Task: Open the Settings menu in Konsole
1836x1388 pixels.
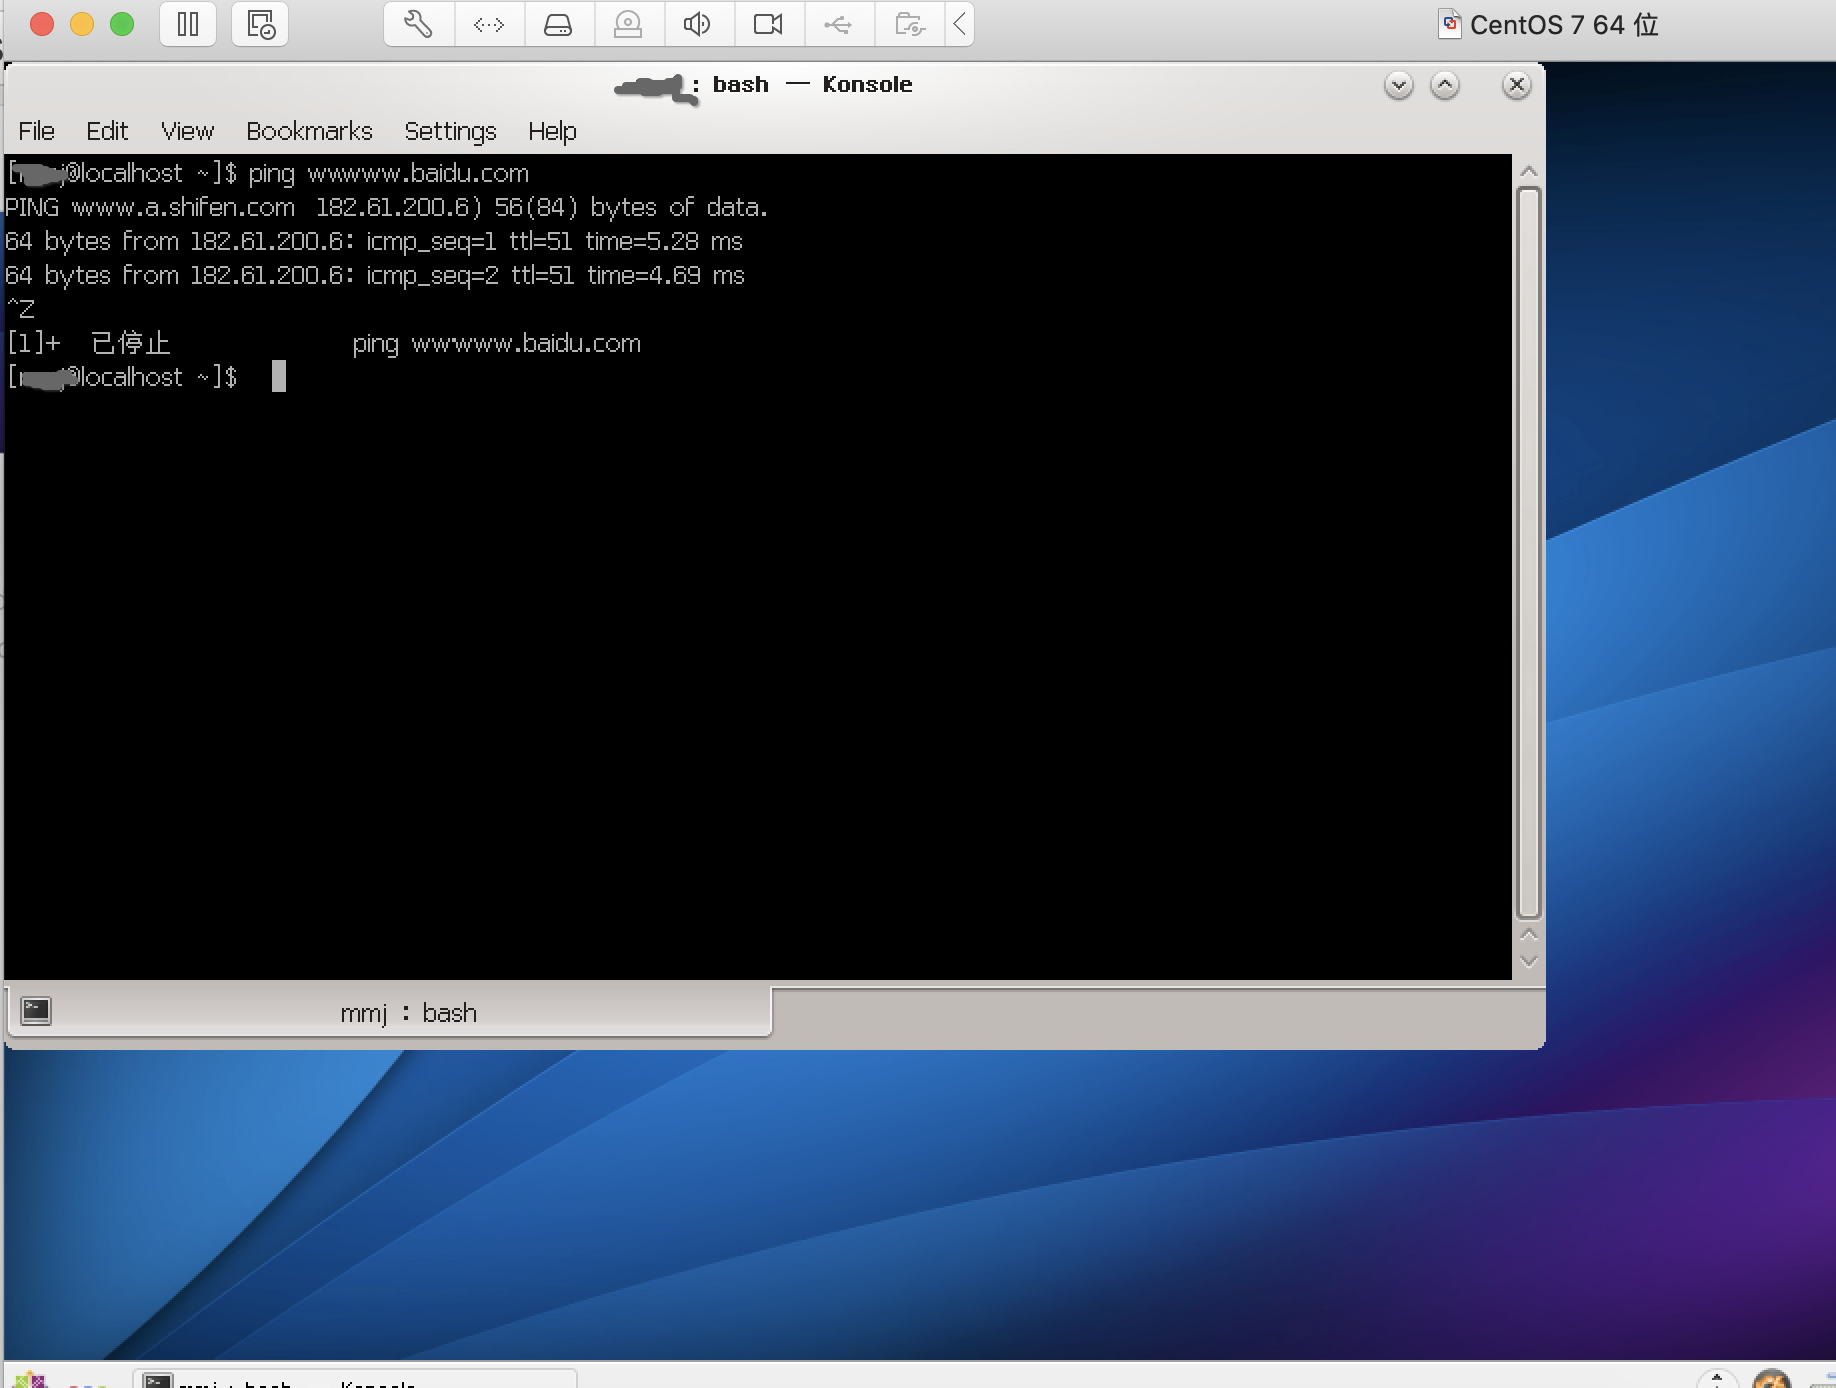Action: [x=450, y=131]
